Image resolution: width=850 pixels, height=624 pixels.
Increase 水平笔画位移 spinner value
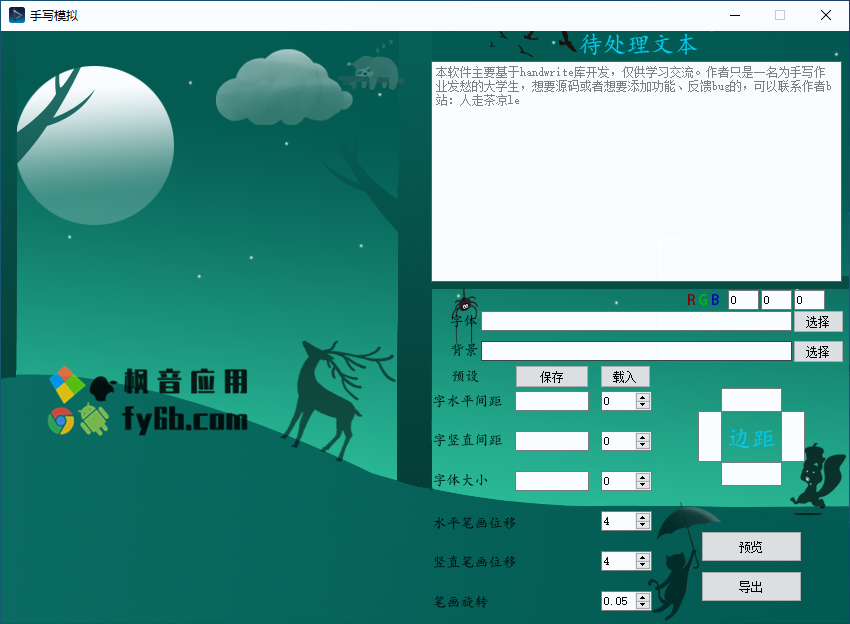[x=643, y=517]
